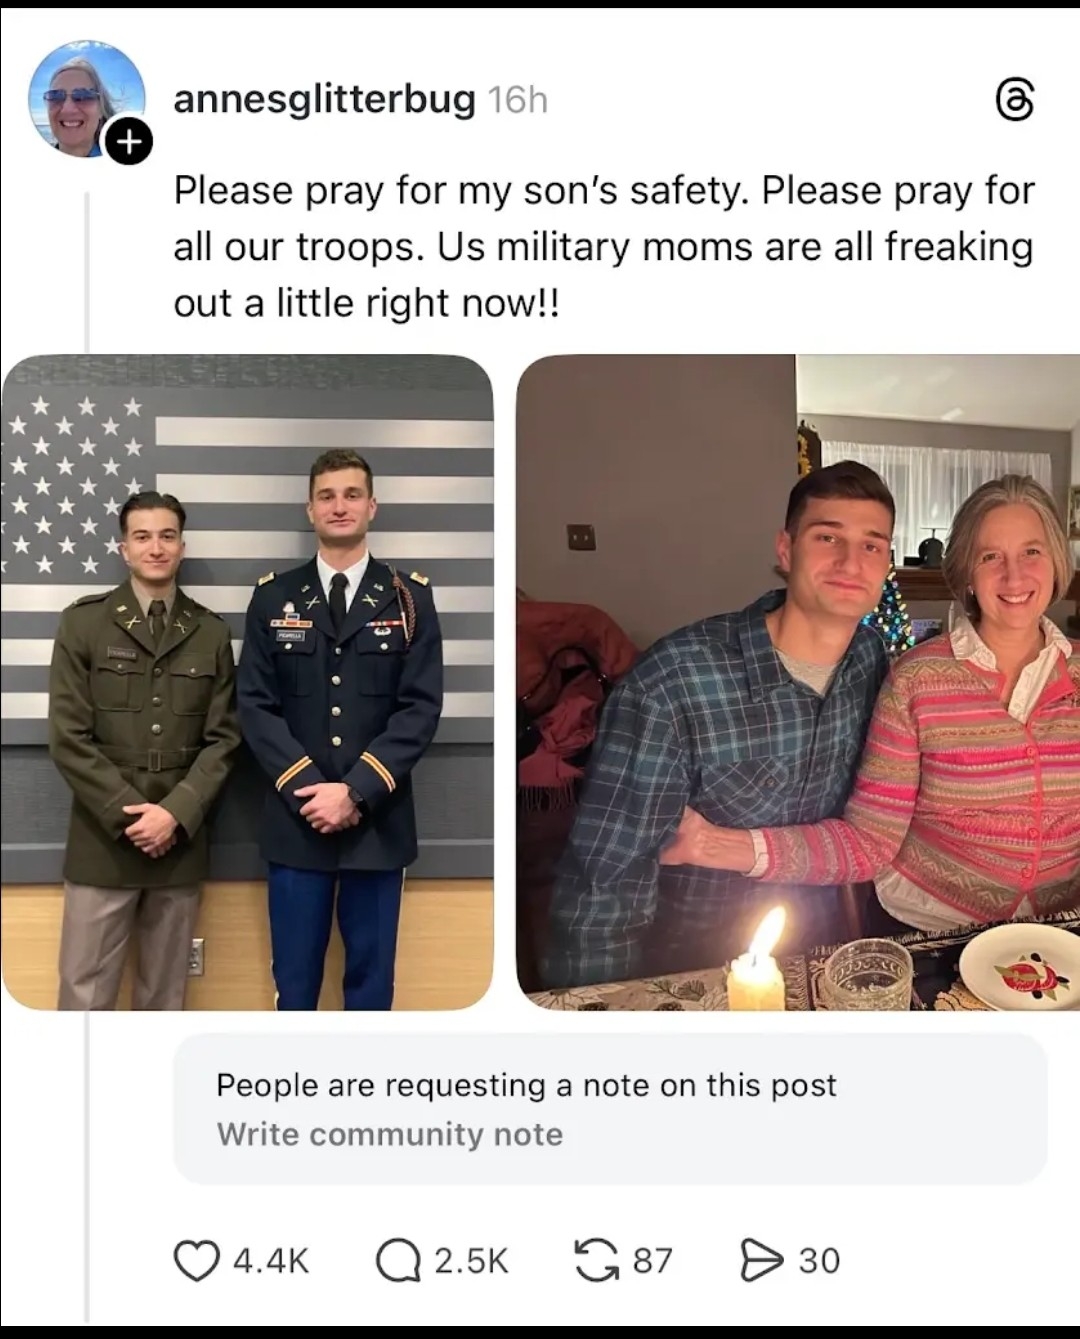
Task: Follow user via plus badge on avatar
Action: click(129, 142)
